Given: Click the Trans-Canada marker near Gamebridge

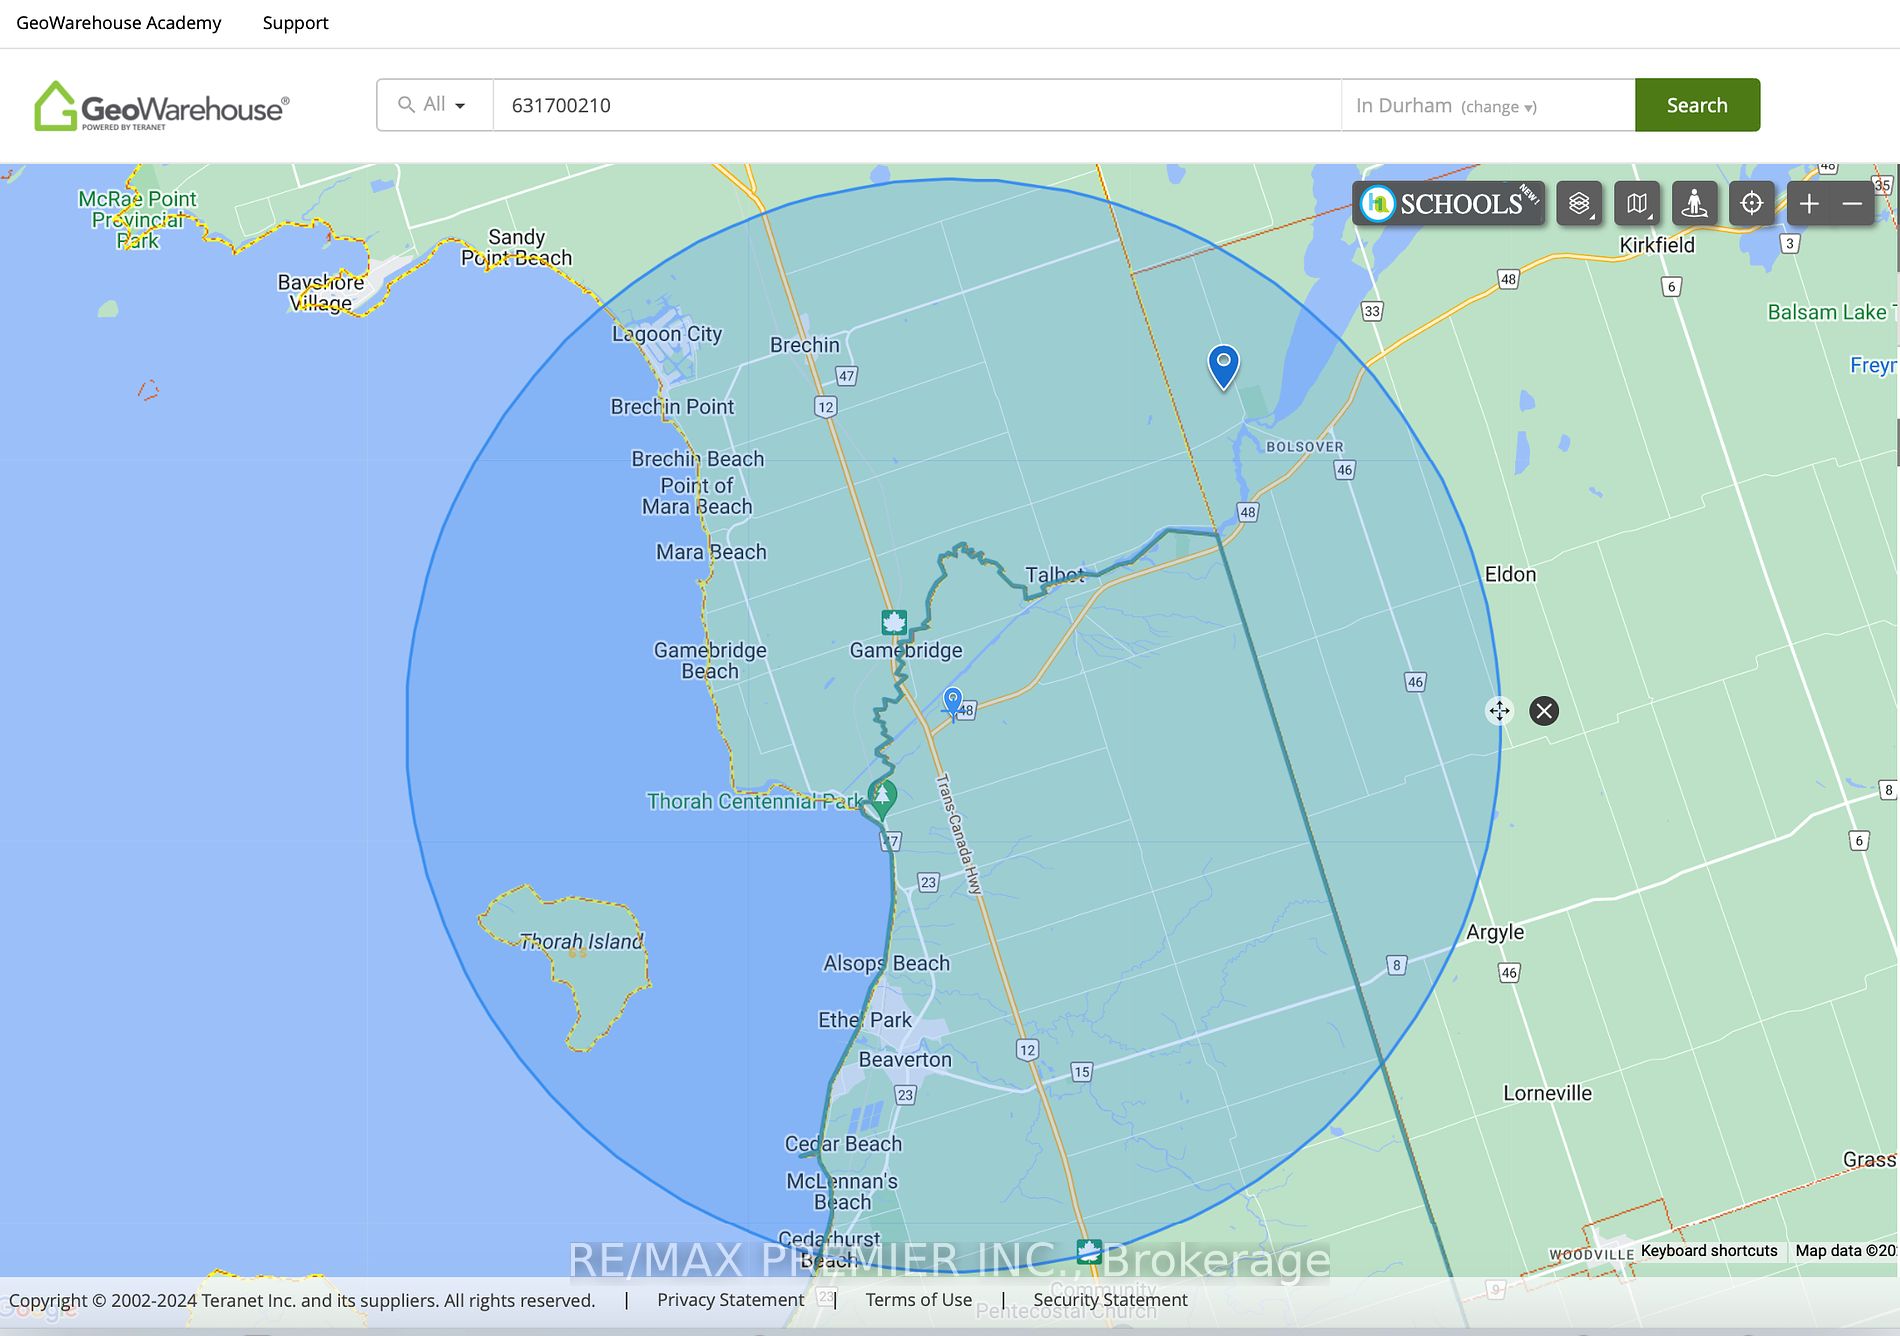Looking at the screenshot, I should click(894, 622).
